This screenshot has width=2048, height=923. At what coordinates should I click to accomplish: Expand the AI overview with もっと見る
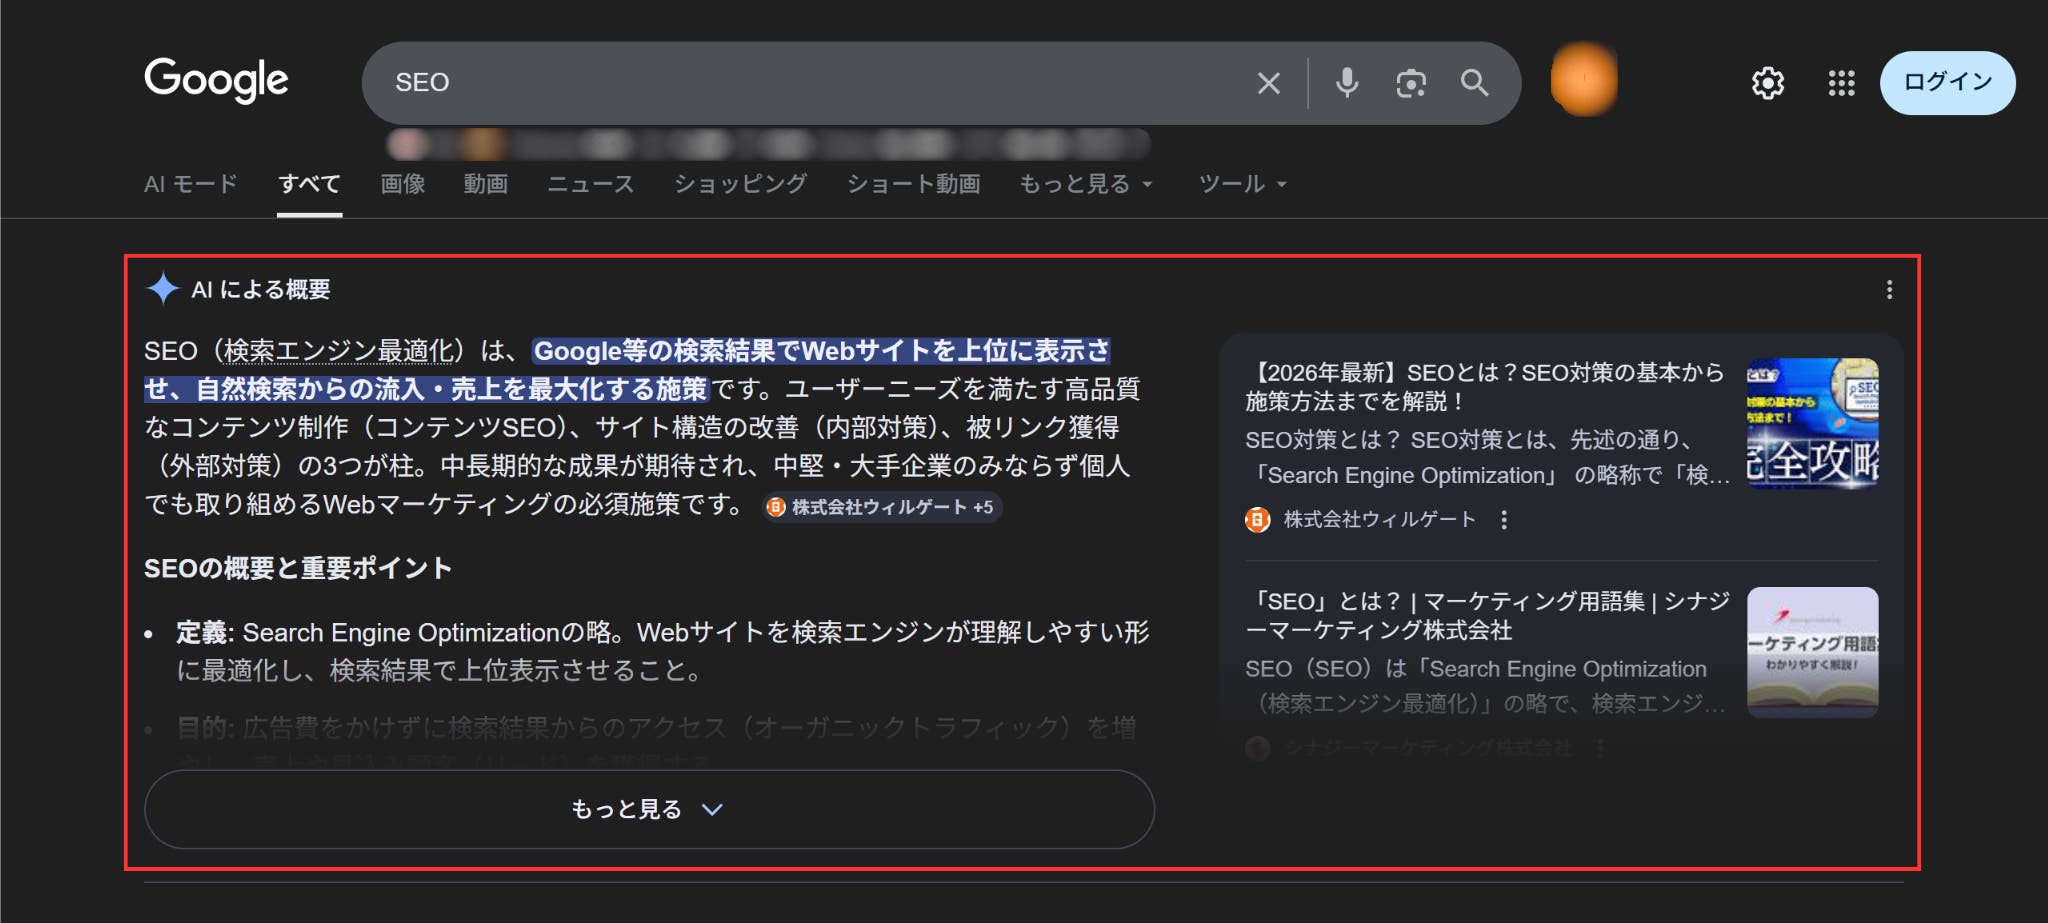(648, 809)
